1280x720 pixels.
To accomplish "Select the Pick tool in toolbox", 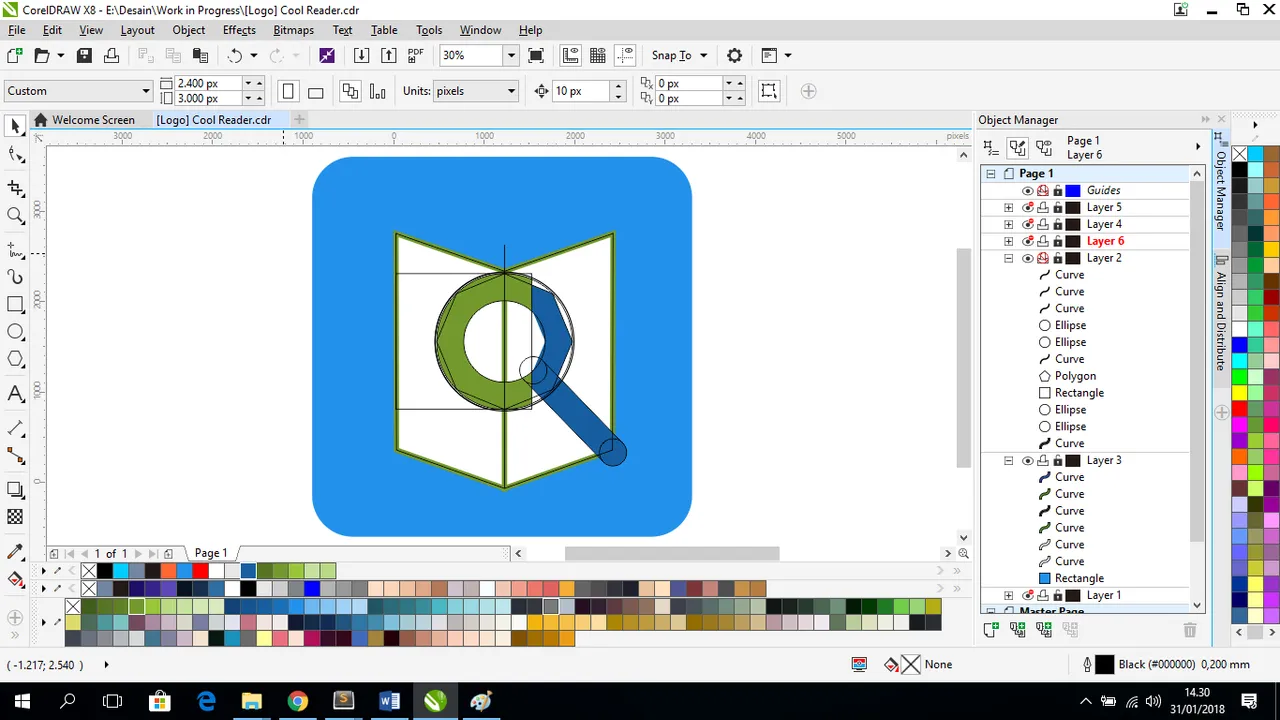I will (x=15, y=127).
